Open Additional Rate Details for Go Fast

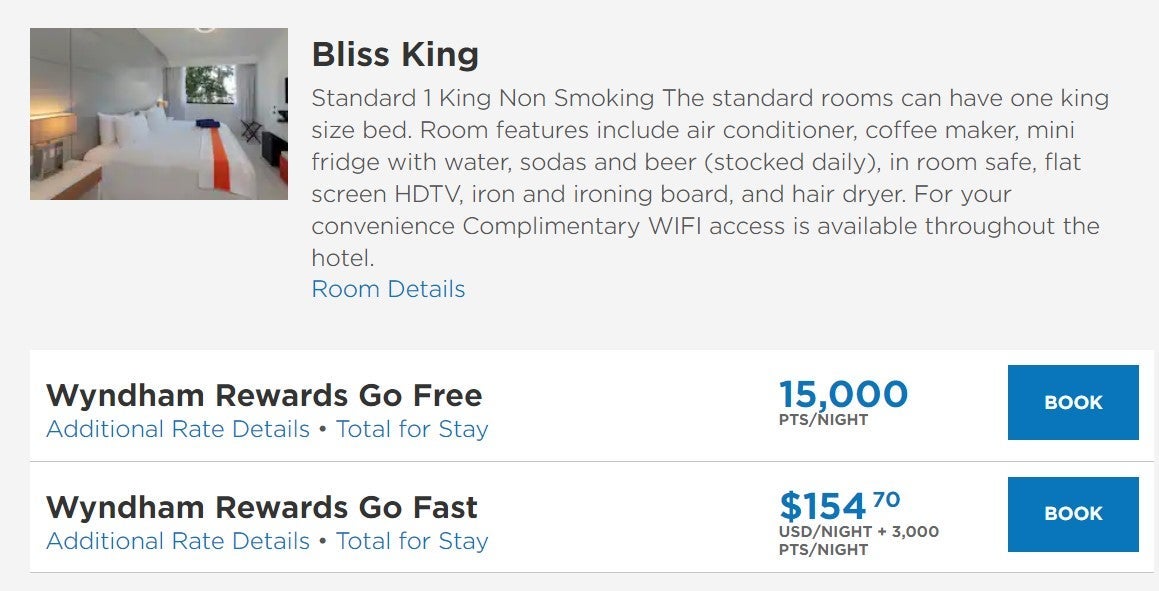pos(178,541)
